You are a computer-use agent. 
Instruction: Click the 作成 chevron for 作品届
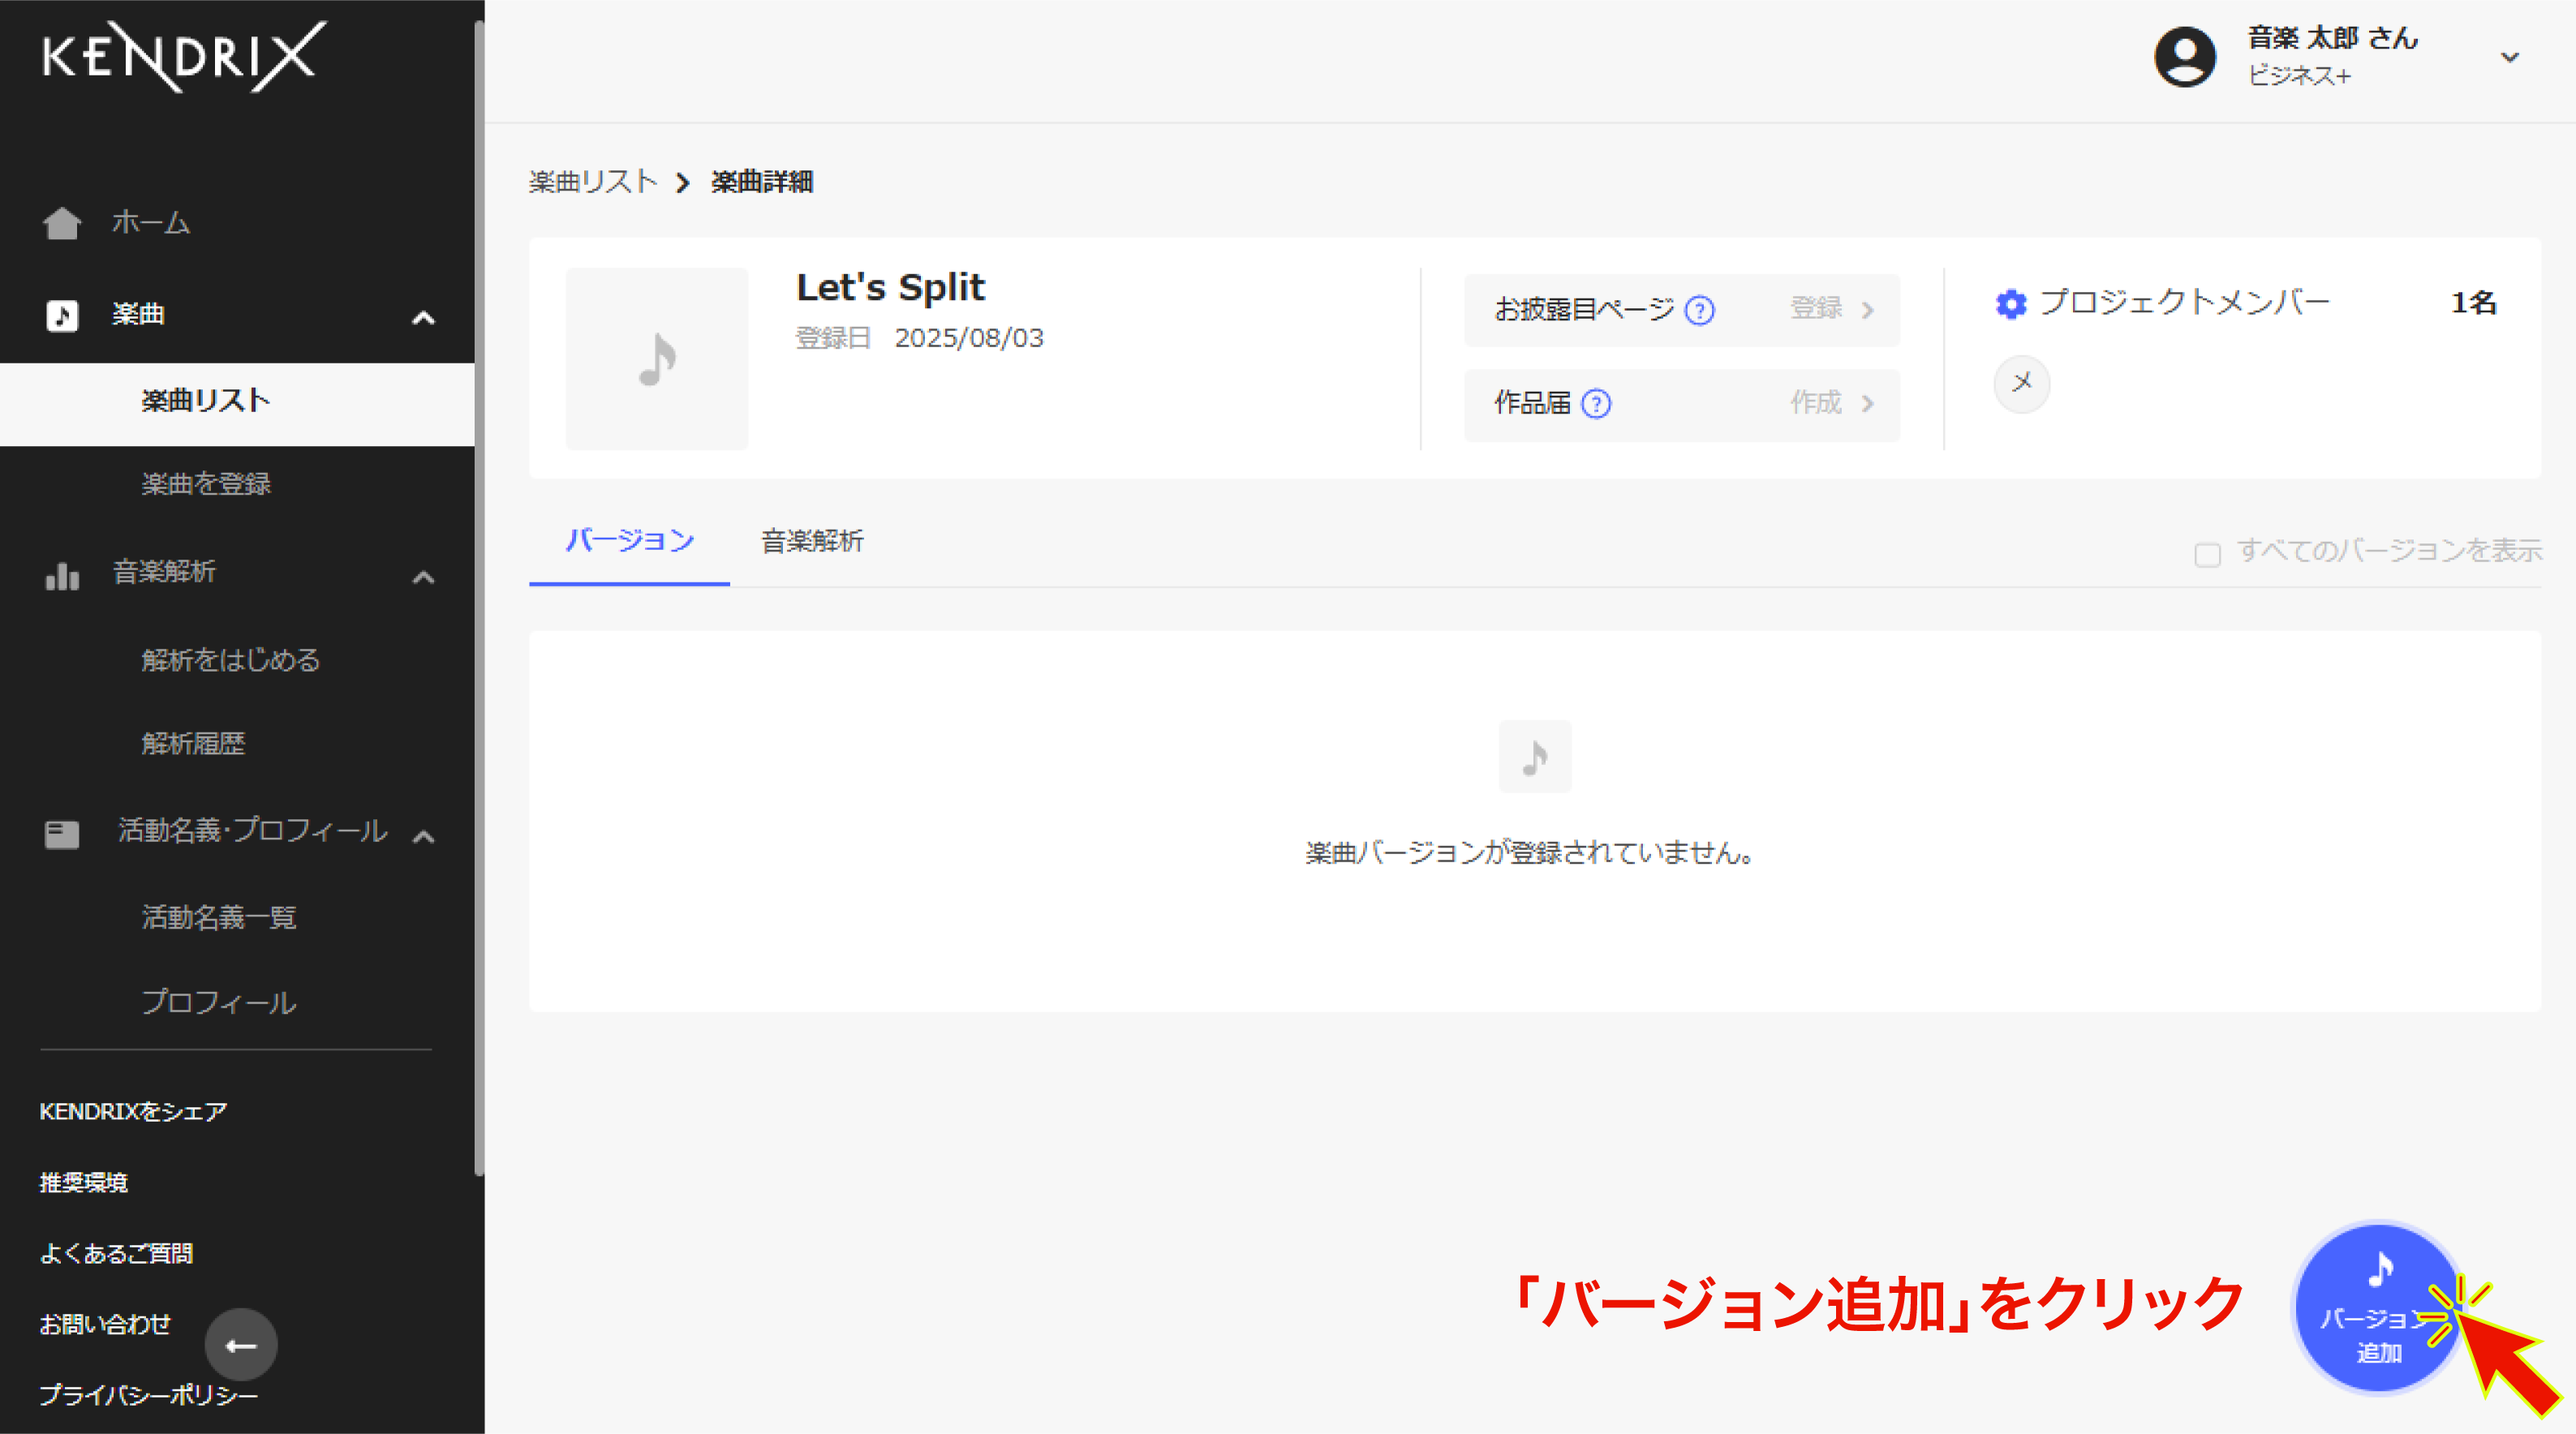pos(1867,404)
